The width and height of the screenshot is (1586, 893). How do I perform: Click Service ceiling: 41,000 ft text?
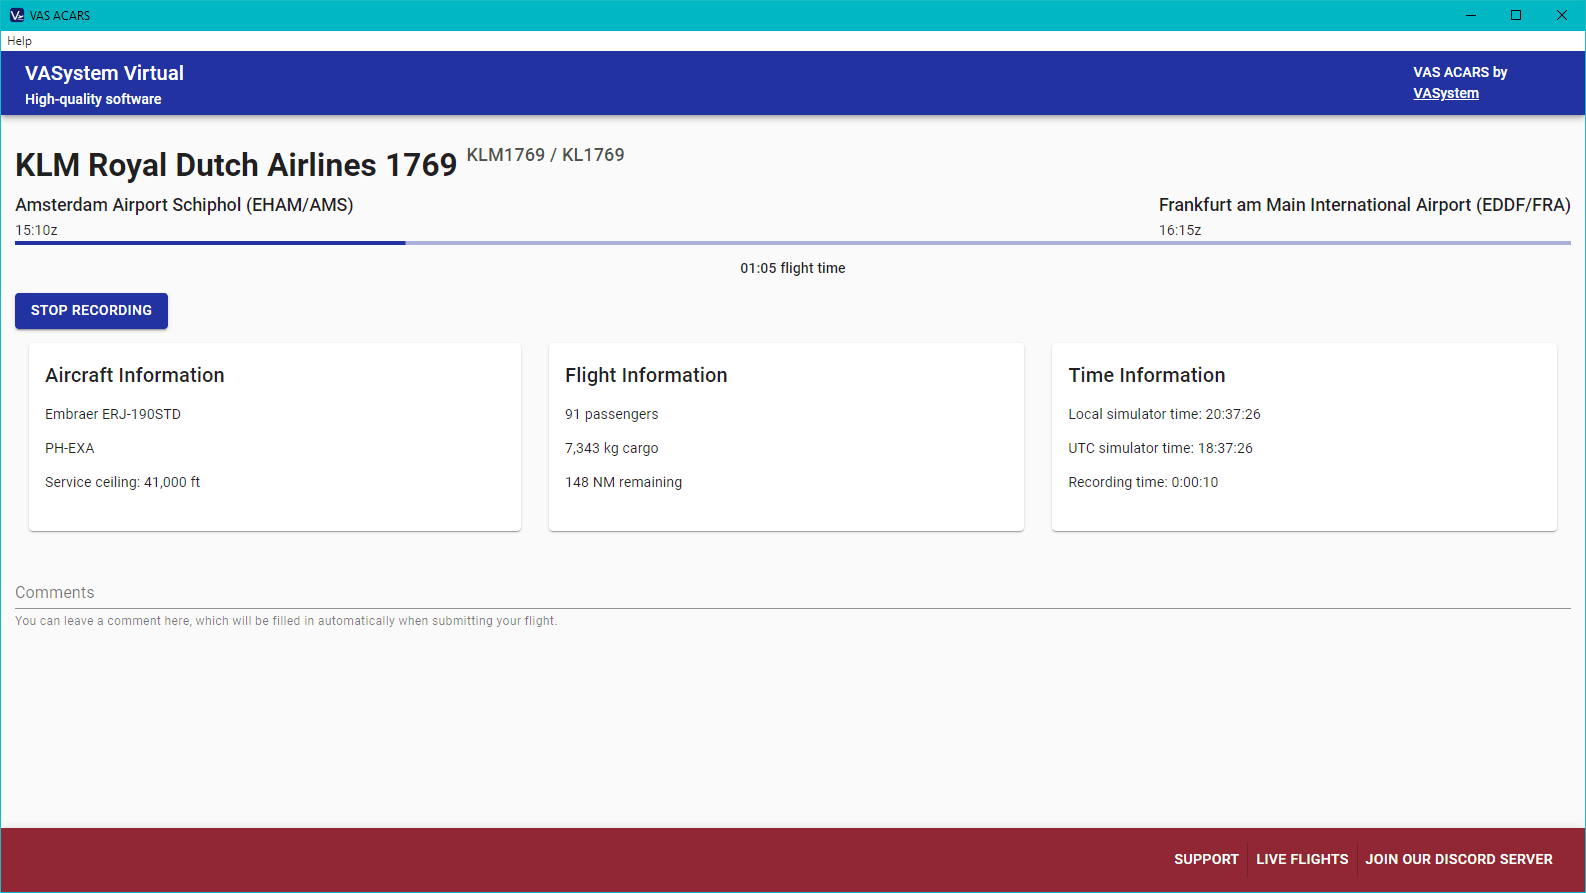(x=122, y=482)
